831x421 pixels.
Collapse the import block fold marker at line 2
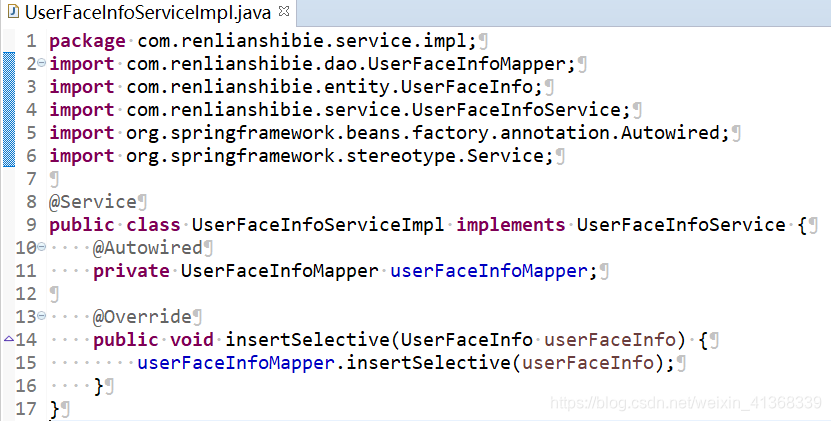point(41,63)
